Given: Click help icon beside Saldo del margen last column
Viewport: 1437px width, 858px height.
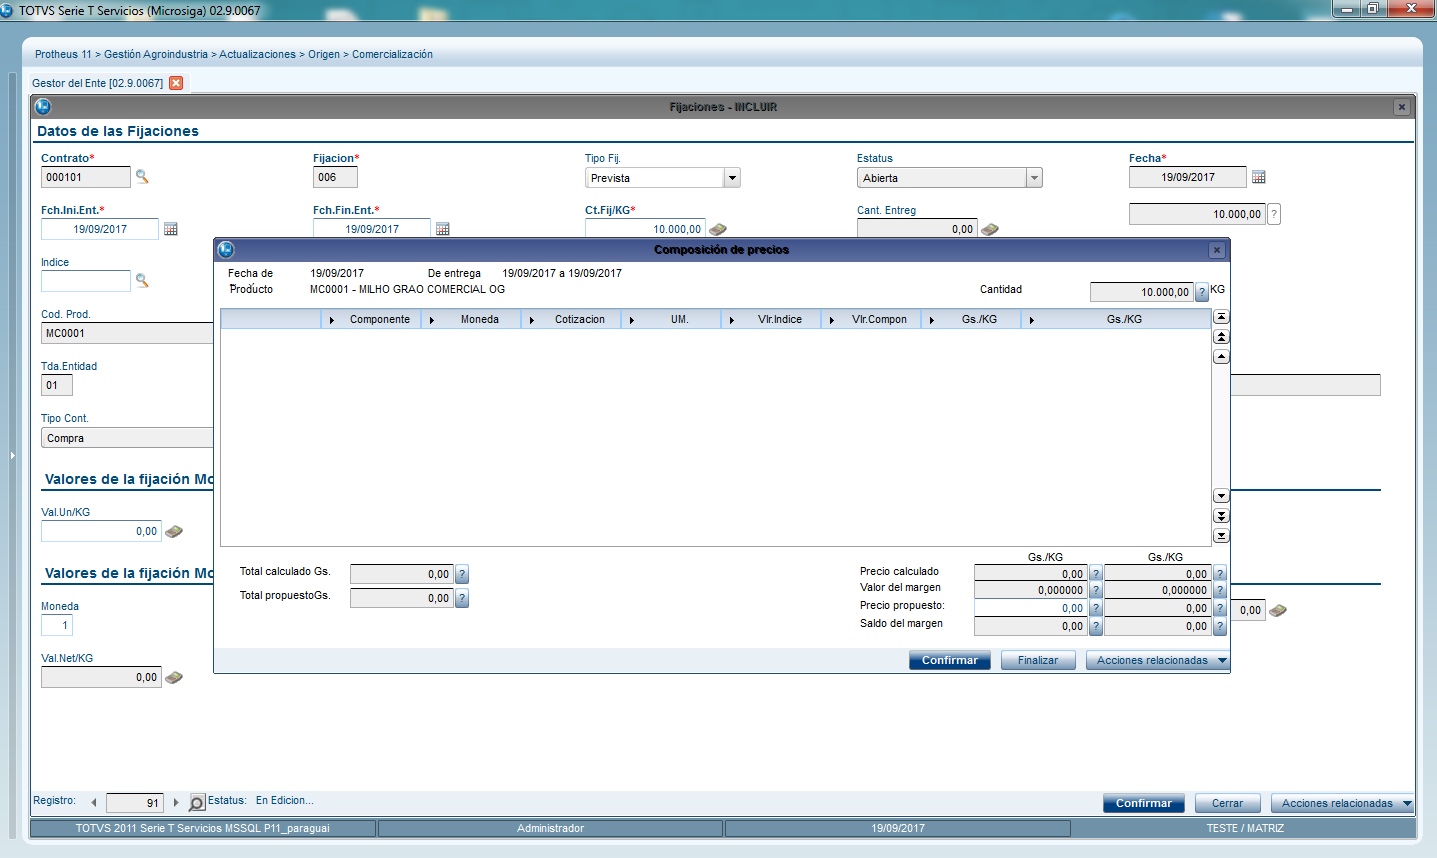Looking at the screenshot, I should 1220,626.
